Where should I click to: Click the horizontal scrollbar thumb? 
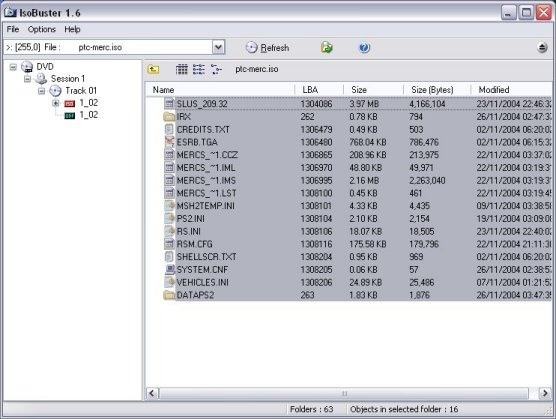[x=344, y=393]
